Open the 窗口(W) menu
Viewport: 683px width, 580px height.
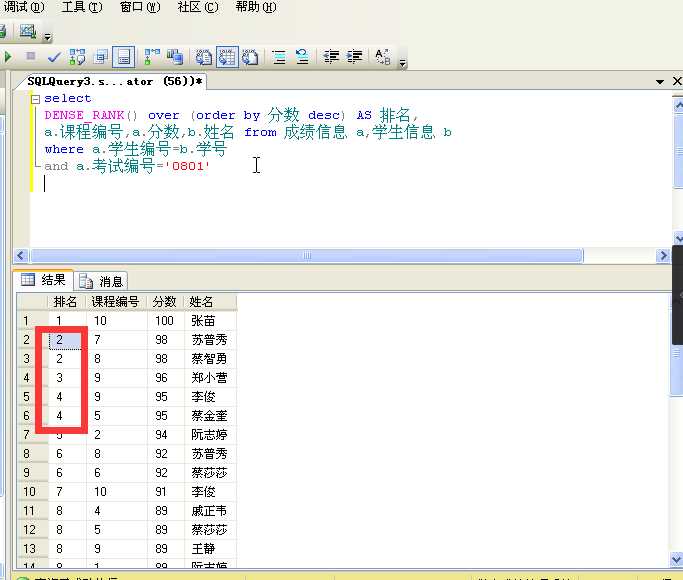pyautogui.click(x=140, y=7)
